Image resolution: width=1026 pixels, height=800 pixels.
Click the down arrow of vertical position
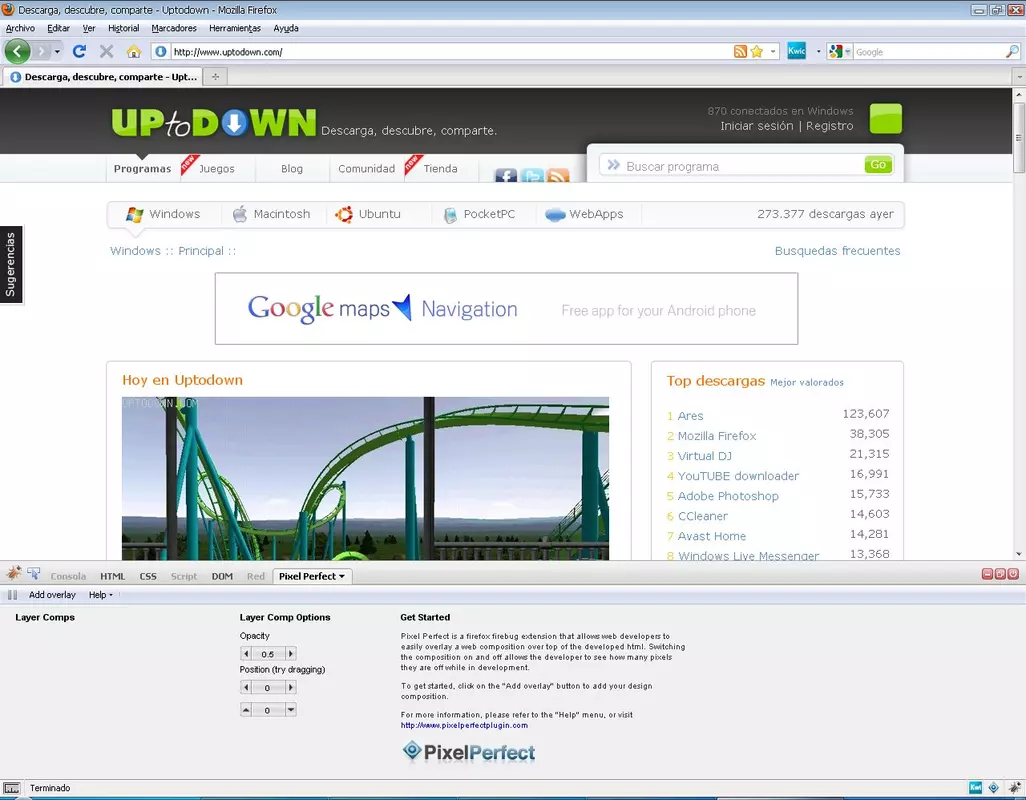tap(291, 710)
